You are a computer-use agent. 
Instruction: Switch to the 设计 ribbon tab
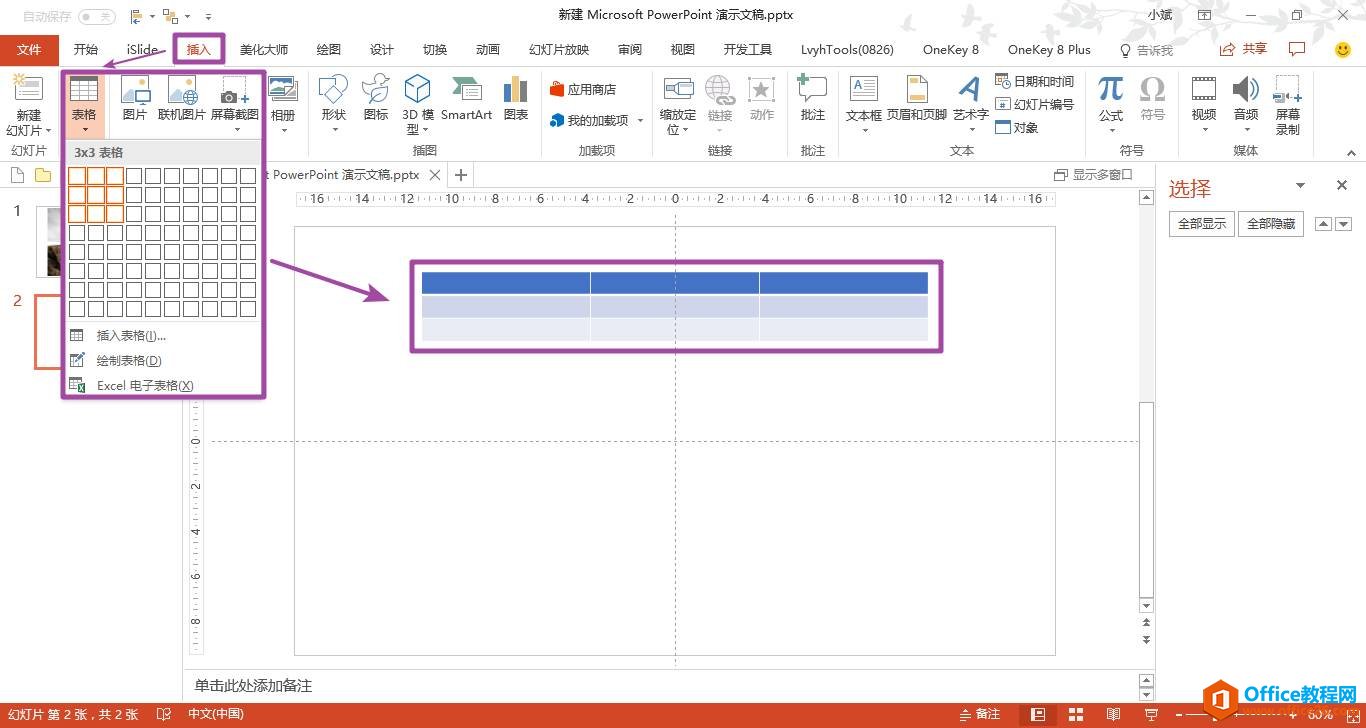pyautogui.click(x=381, y=50)
